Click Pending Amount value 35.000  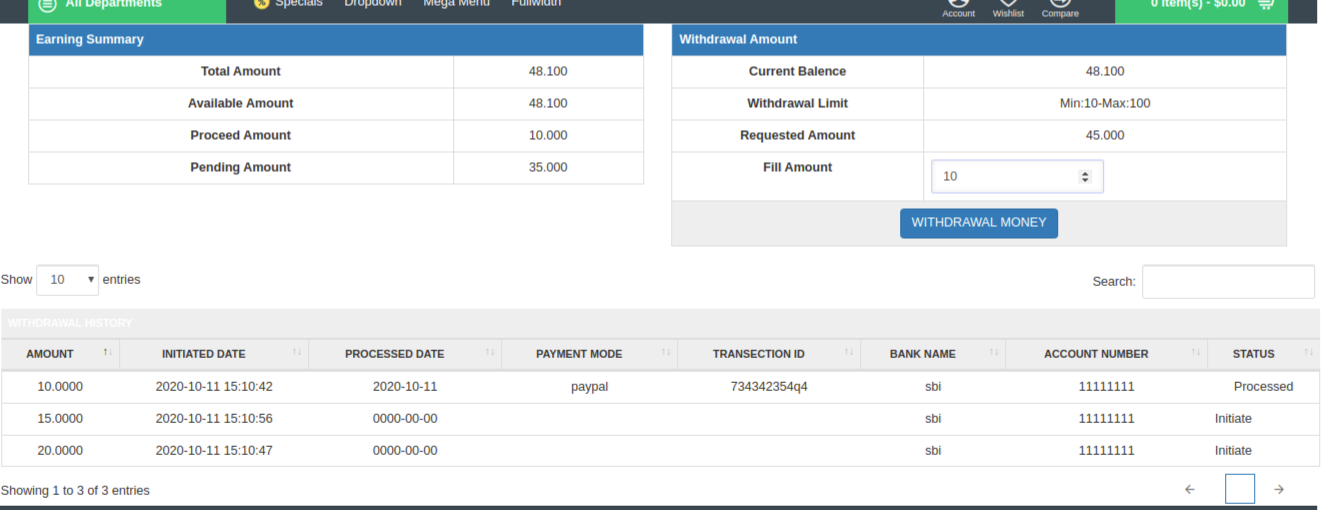click(548, 168)
